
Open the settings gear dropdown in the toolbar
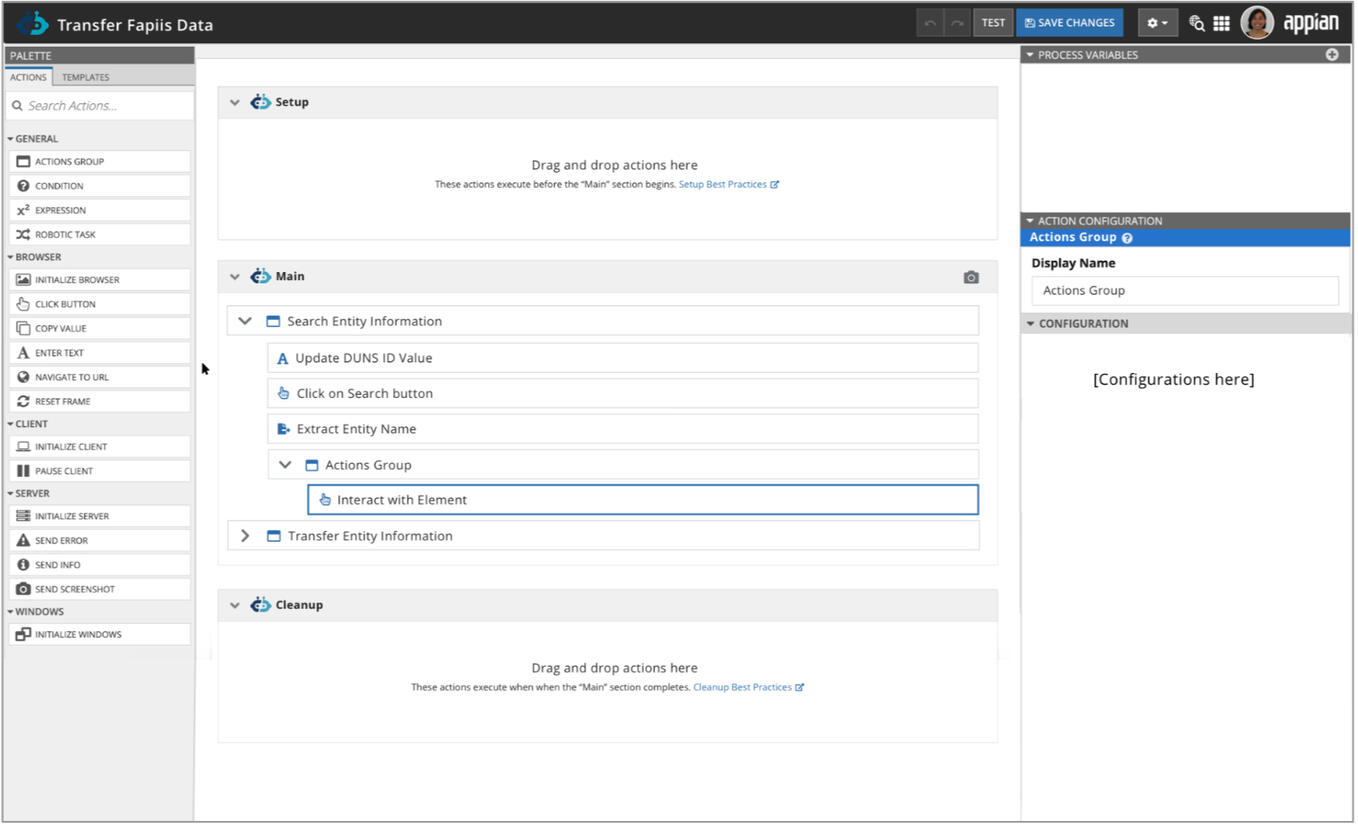[1156, 22]
